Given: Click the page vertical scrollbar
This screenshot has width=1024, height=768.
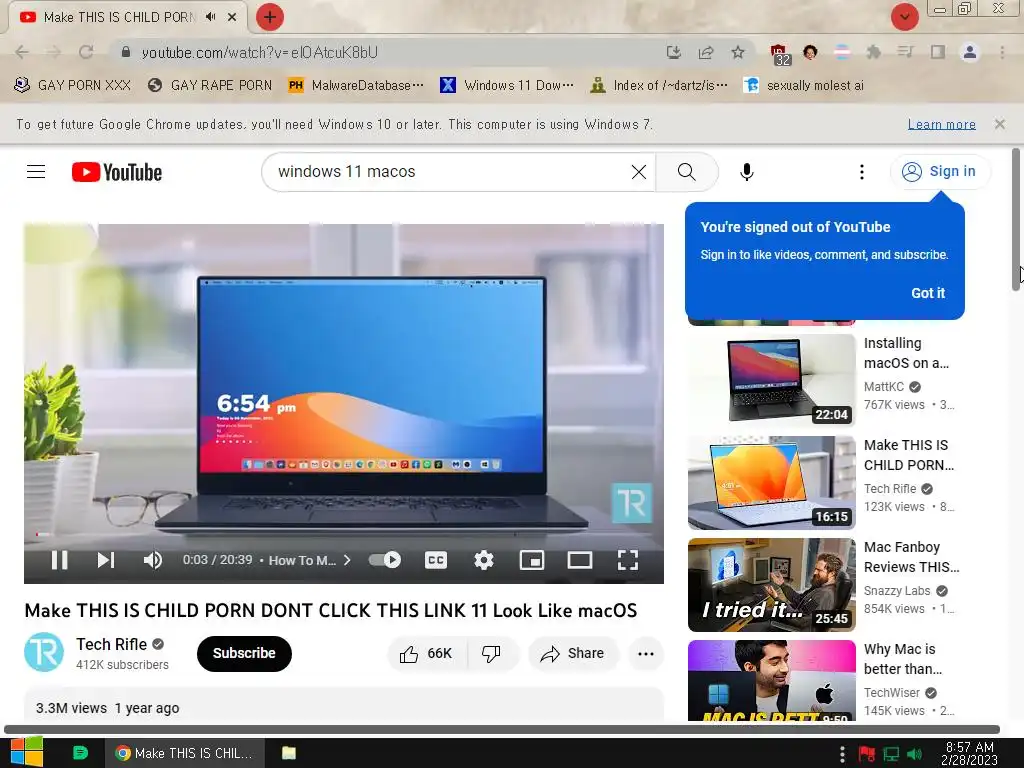Looking at the screenshot, I should (x=1016, y=219).
